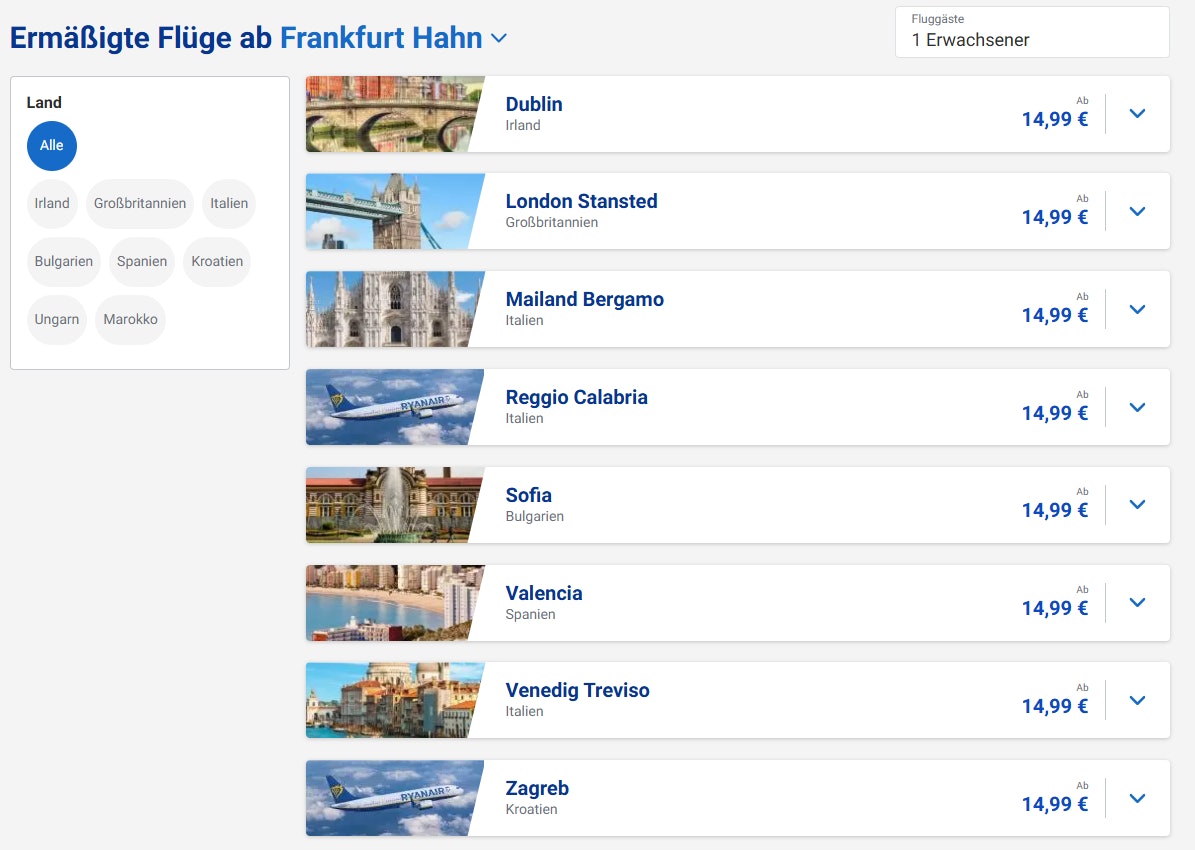
Task: Filter destinations by Großbritannien
Action: (x=140, y=204)
